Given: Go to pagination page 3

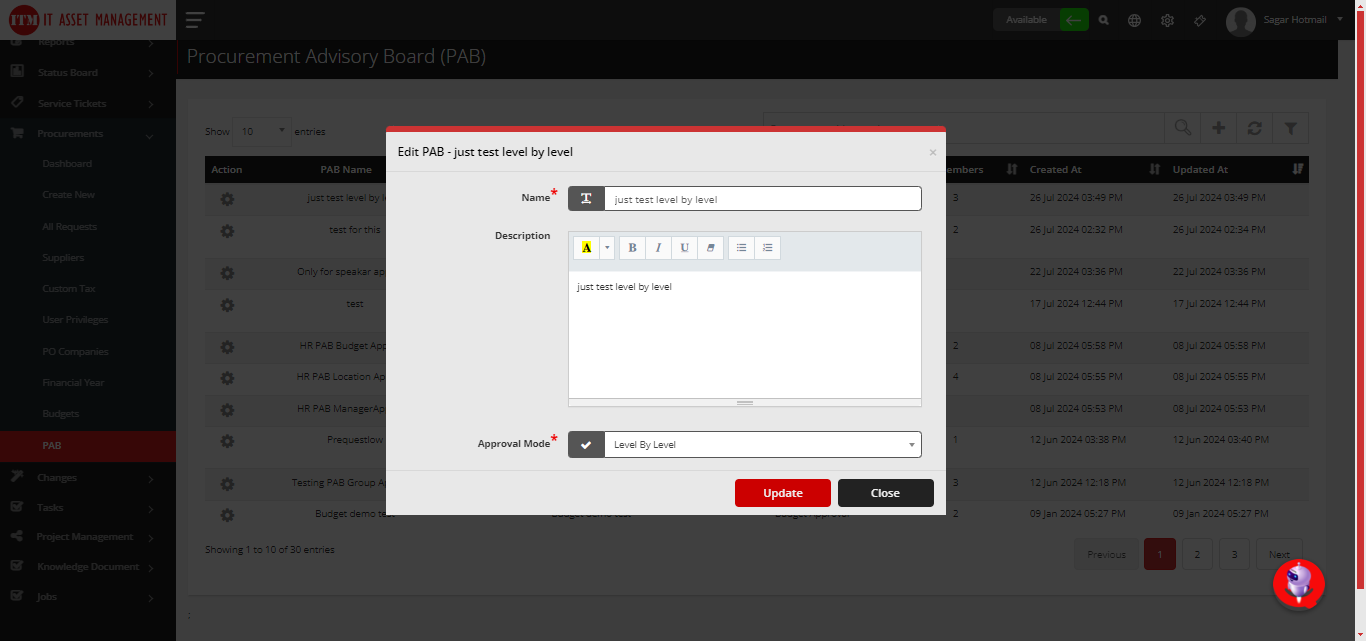Looking at the screenshot, I should 1234,554.
